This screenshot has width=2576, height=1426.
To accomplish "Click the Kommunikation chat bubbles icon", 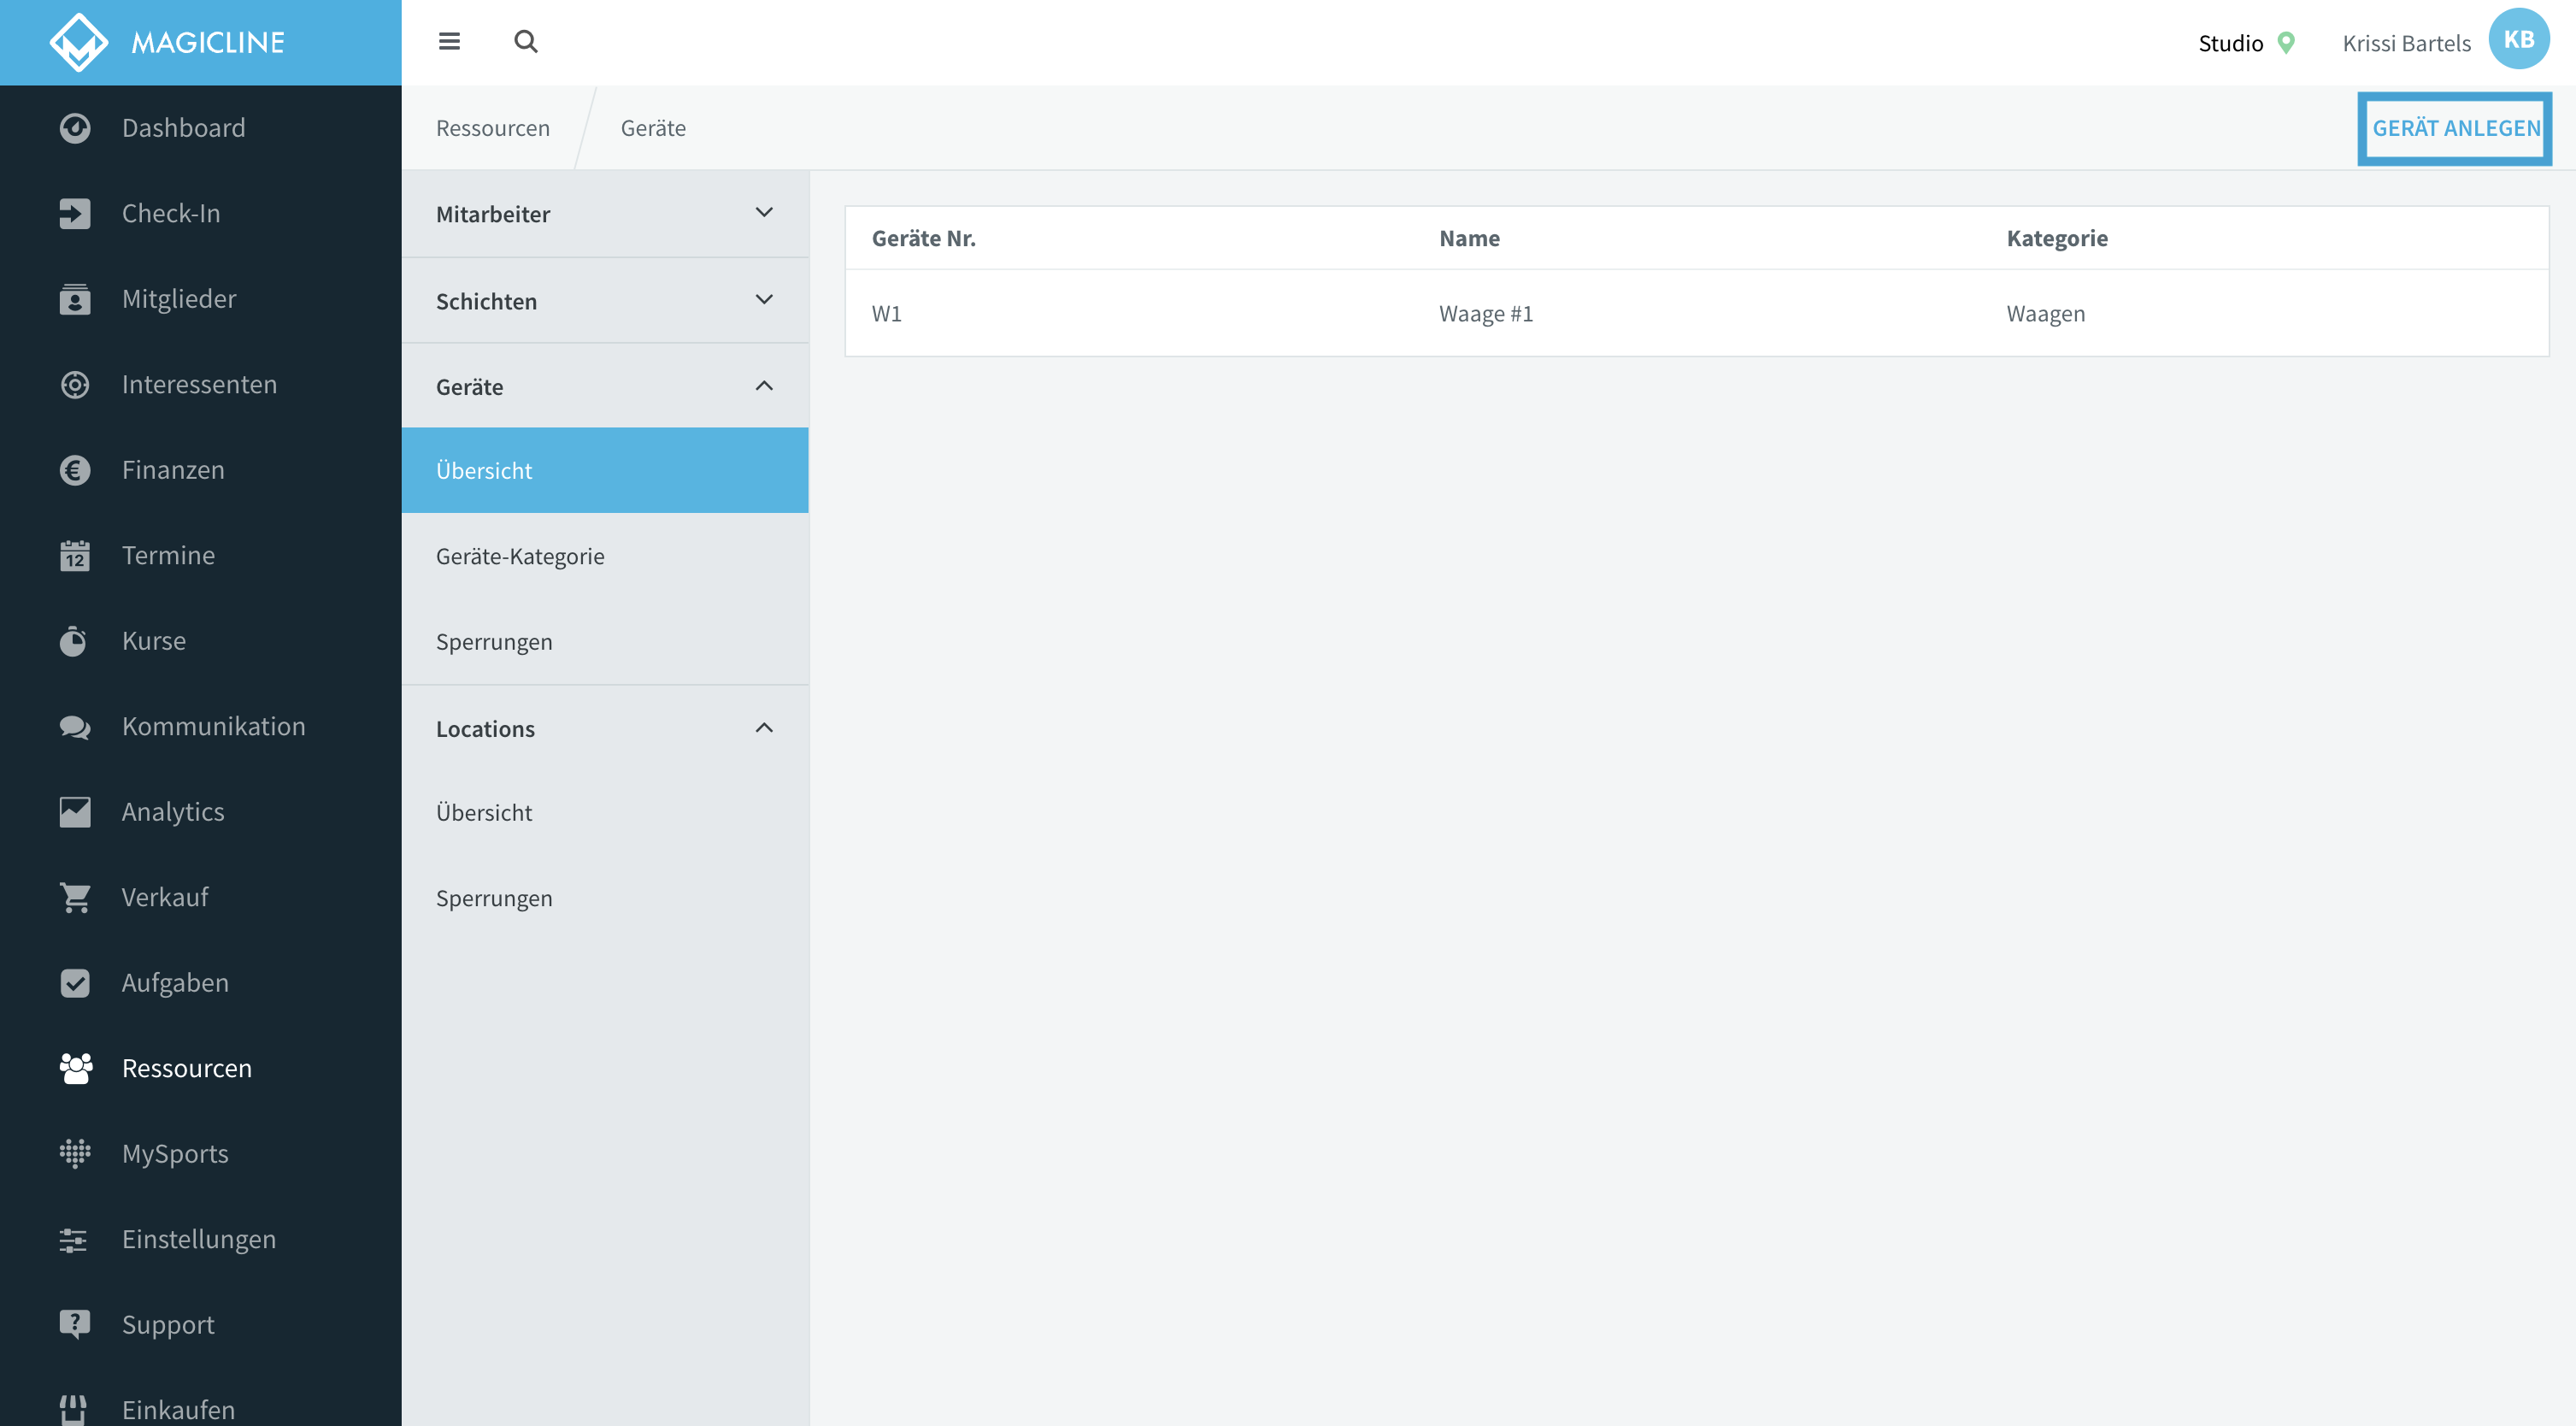I will (75, 727).
